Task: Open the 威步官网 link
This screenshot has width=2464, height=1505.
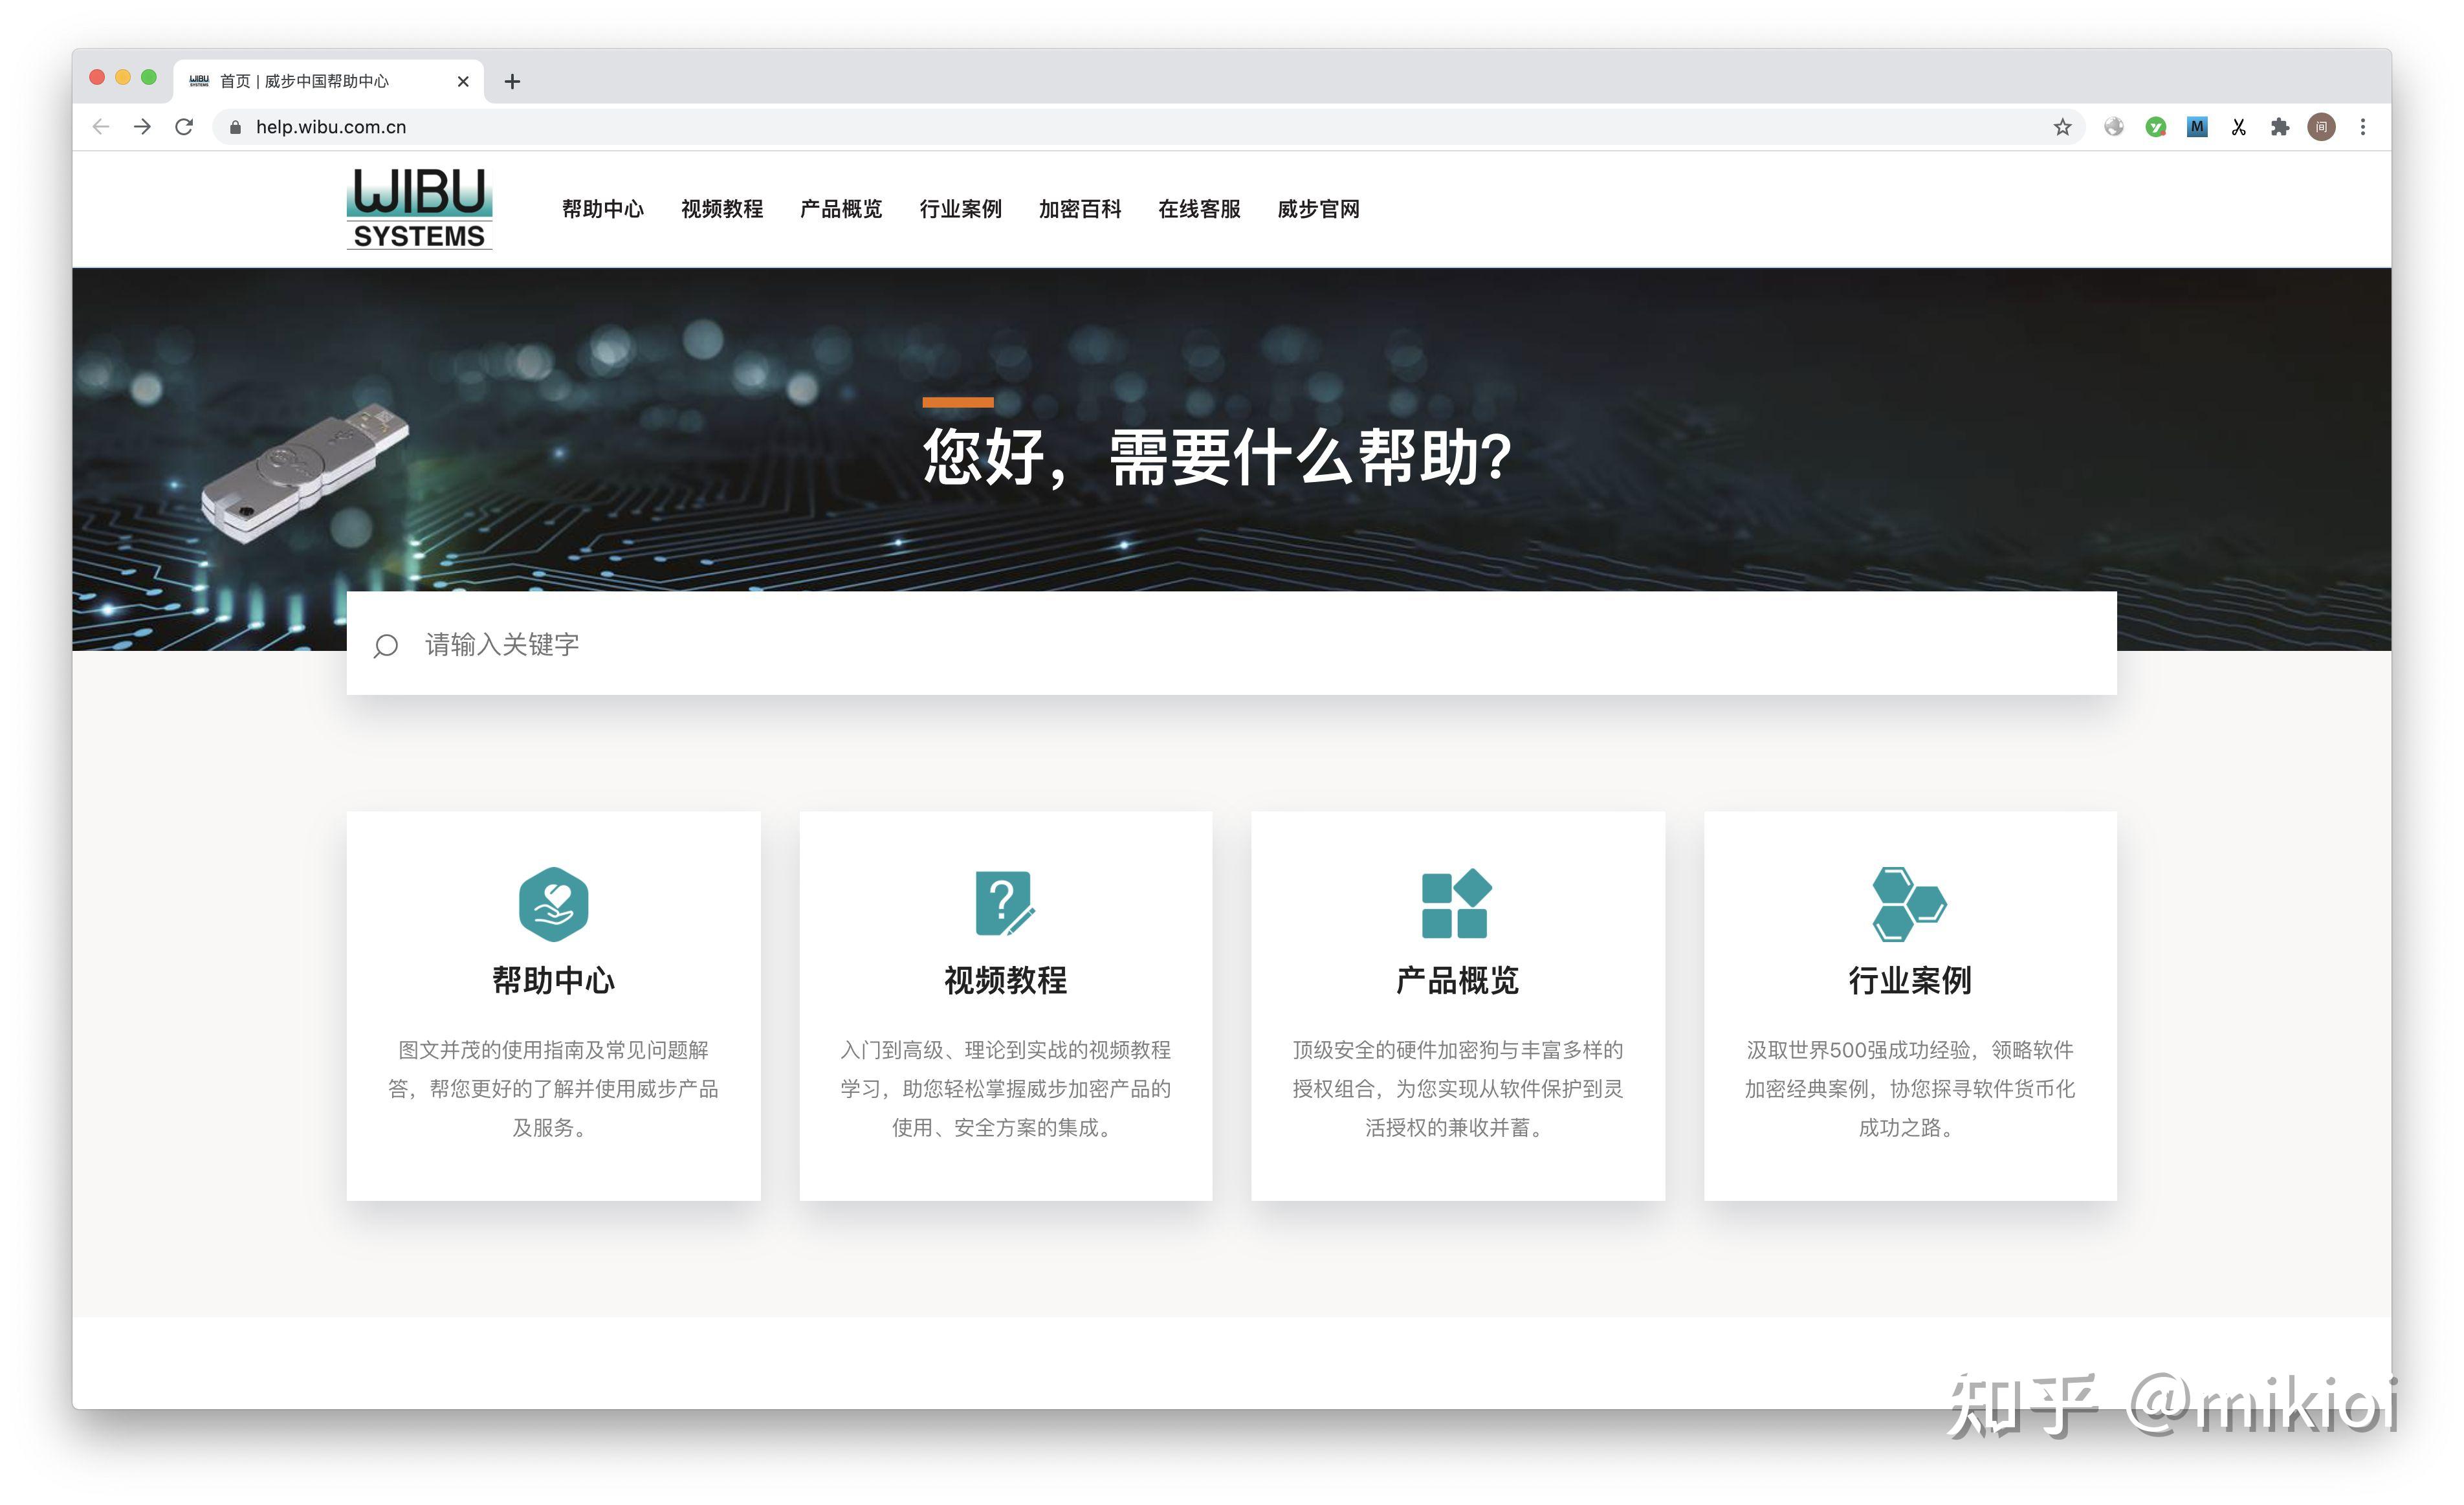Action: pos(1318,209)
